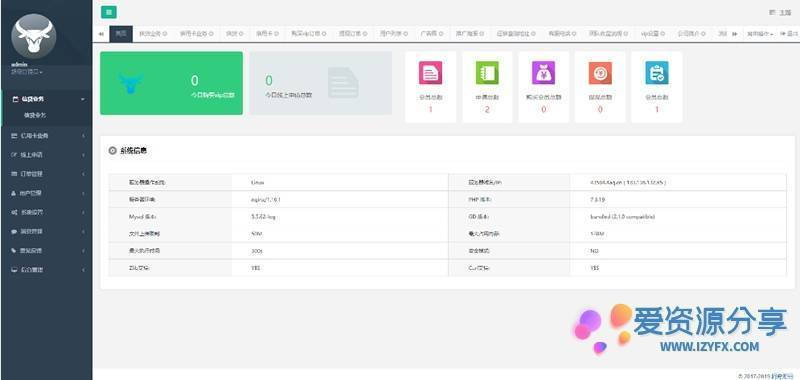
Task: Click the 5.5.62-log MySQL version cell
Action: 340,216
